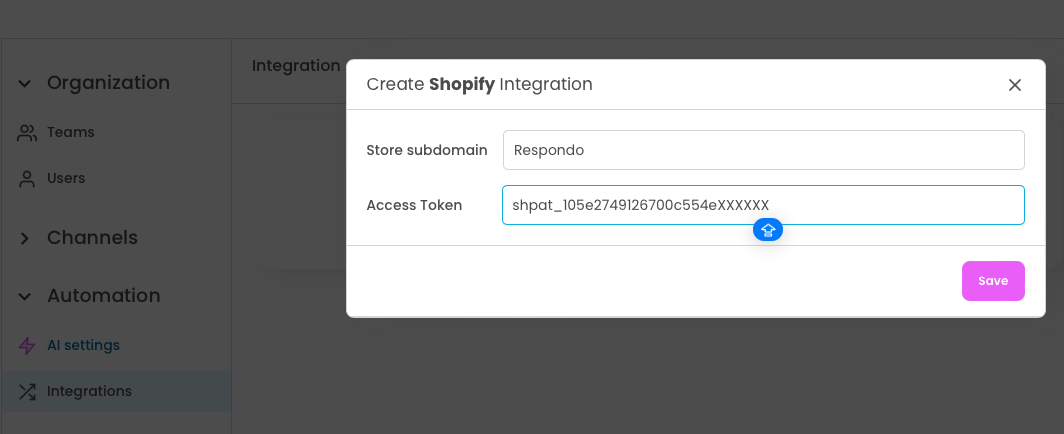Click the Channels heading
This screenshot has height=434, width=1064.
coord(92,237)
